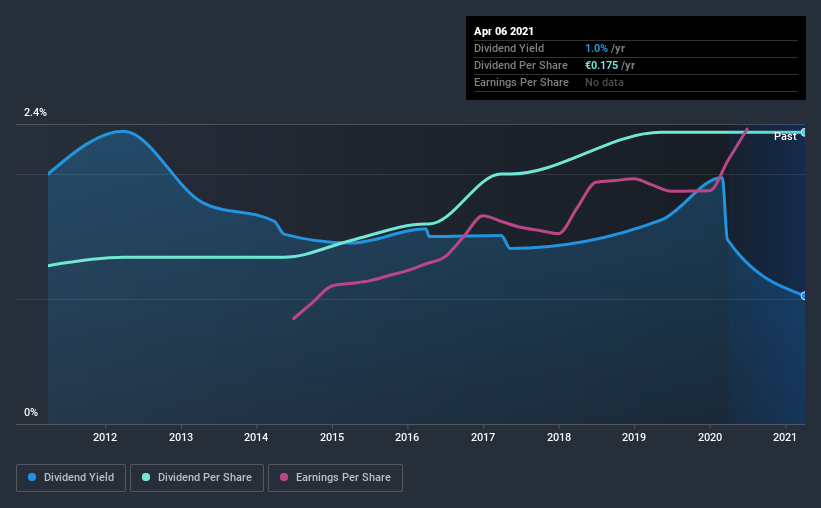Click the teal Dividend Per Share legend dot

[x=146, y=477]
